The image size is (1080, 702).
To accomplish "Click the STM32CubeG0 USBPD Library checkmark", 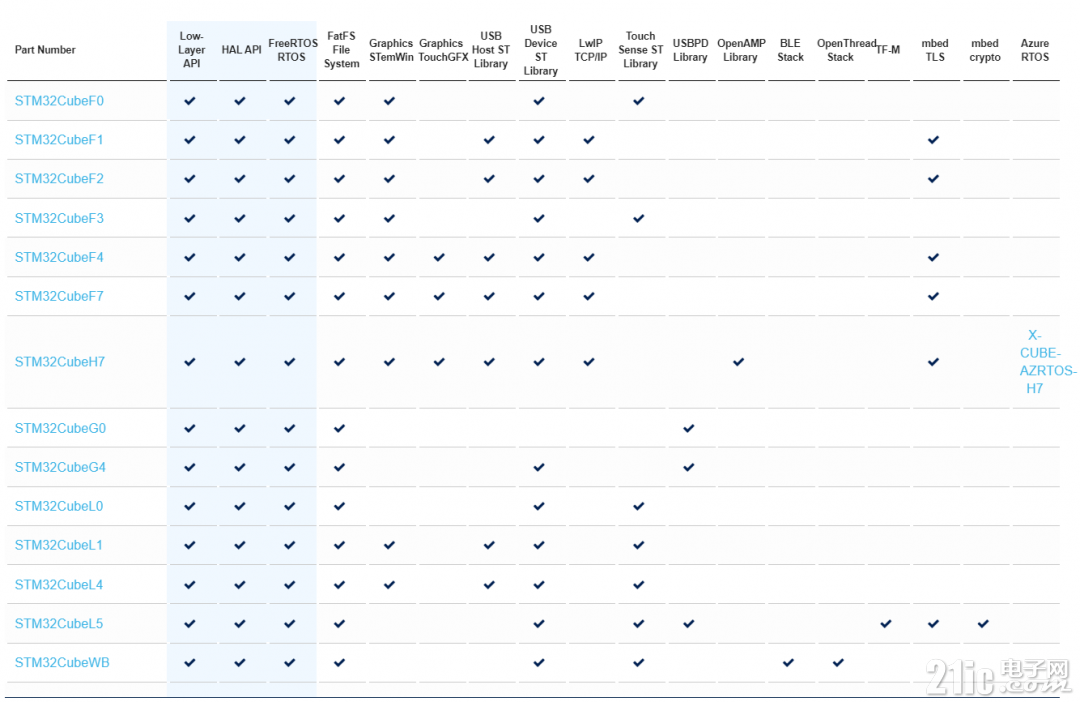I will pyautogui.click(x=689, y=429).
